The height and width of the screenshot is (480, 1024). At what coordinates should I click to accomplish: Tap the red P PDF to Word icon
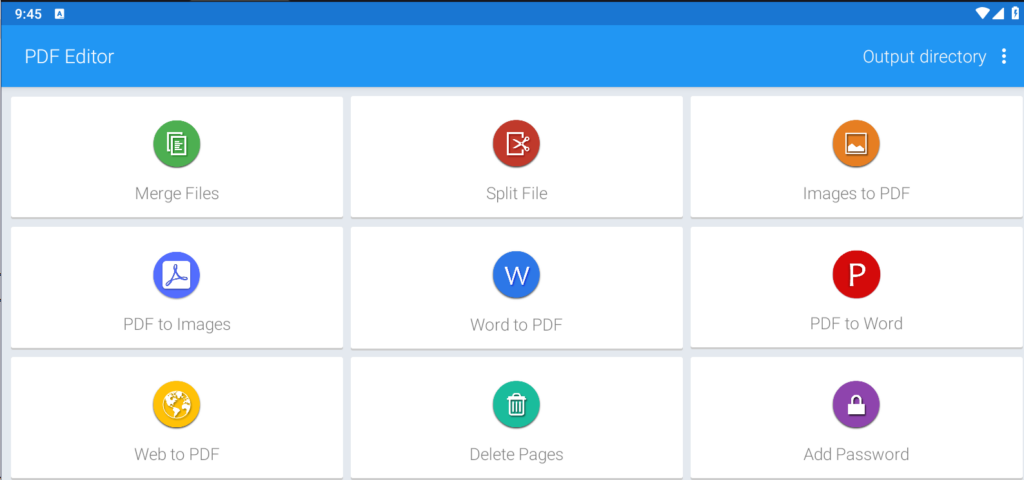pyautogui.click(x=856, y=274)
